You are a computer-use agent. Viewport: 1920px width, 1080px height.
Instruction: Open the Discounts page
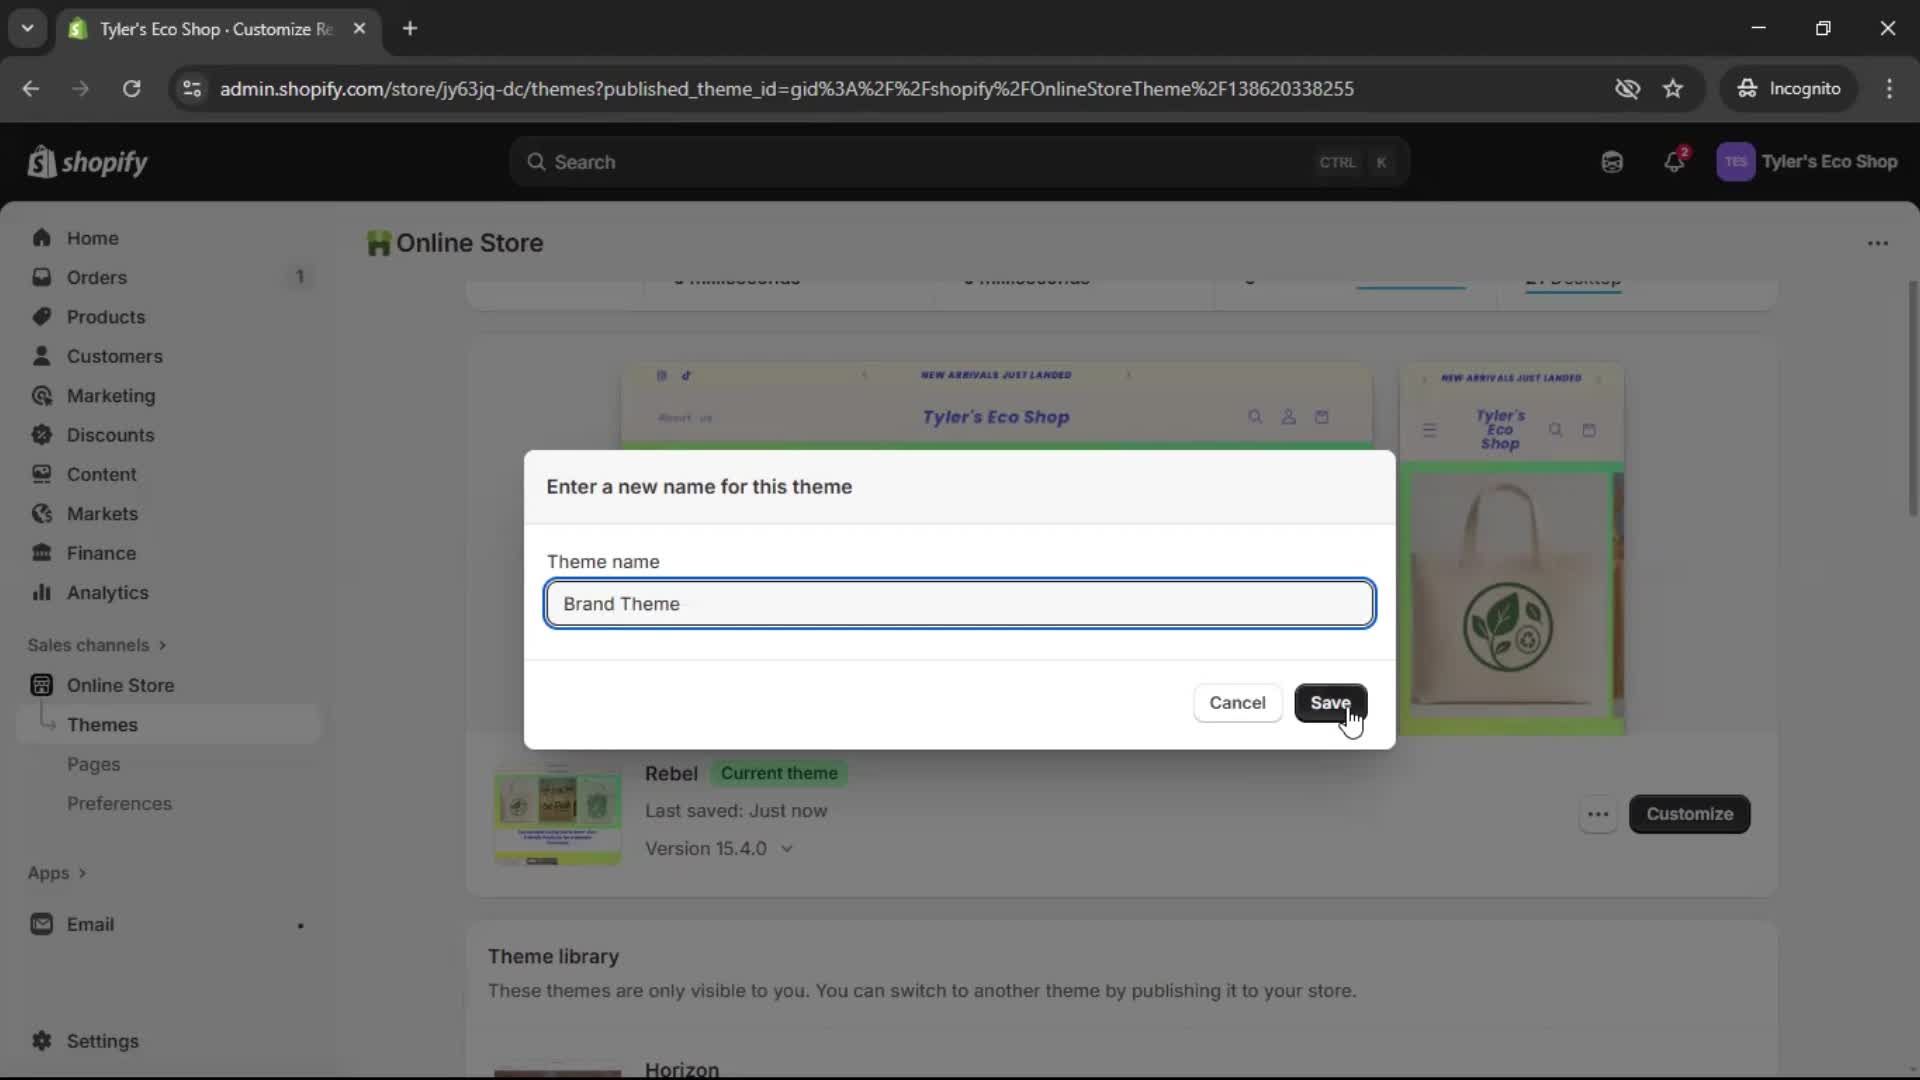click(112, 435)
